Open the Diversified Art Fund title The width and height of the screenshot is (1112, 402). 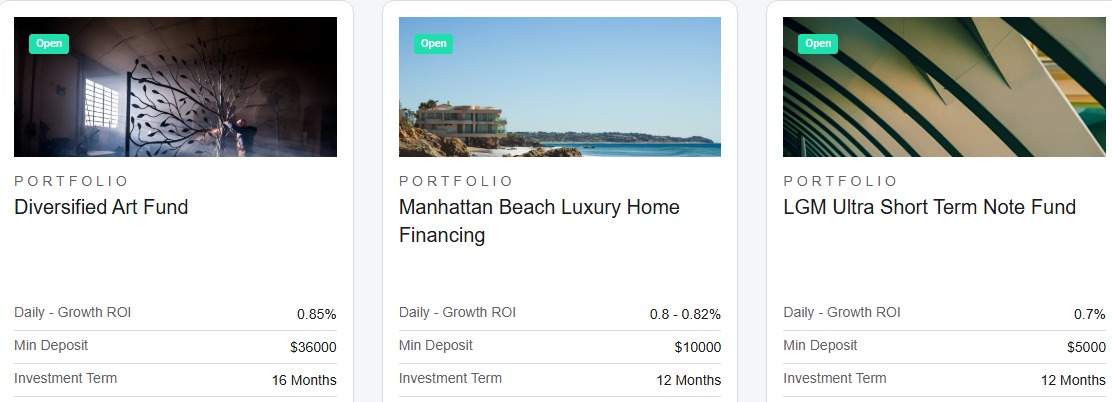[101, 207]
